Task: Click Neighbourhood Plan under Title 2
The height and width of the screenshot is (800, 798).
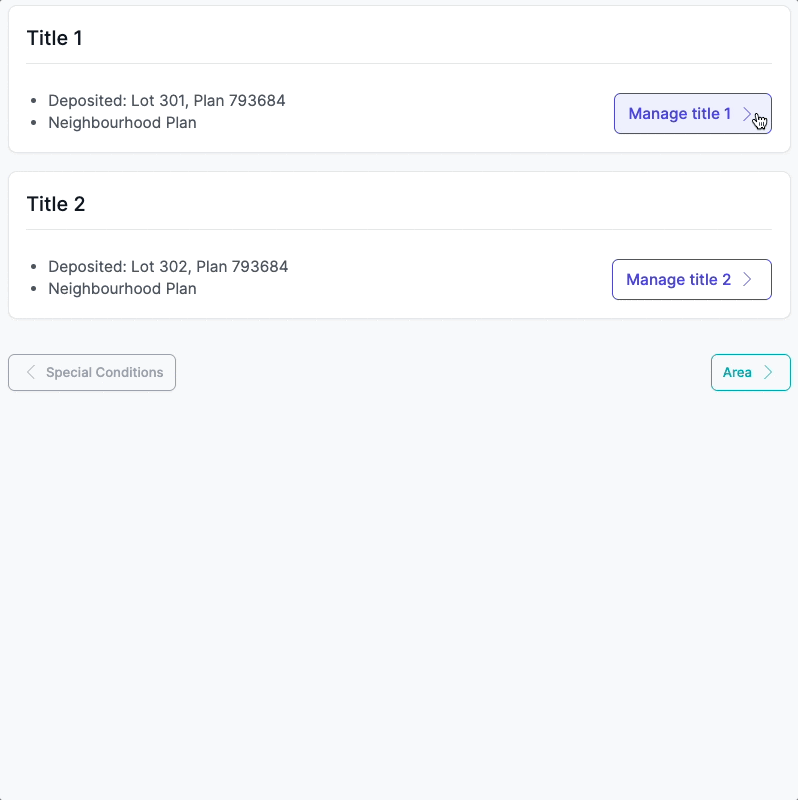Action: (122, 289)
